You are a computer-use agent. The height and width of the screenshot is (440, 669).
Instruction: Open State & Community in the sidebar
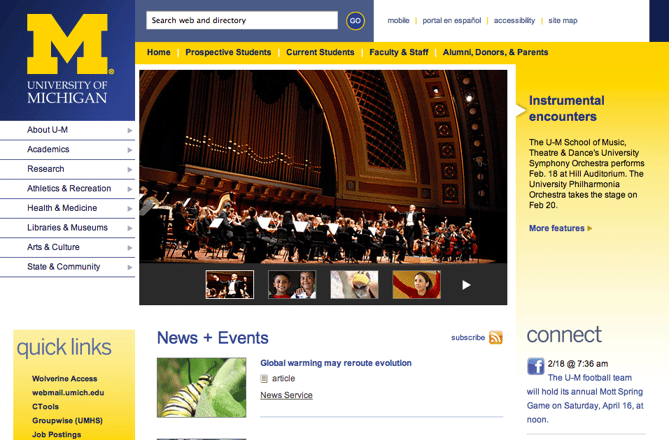(64, 267)
